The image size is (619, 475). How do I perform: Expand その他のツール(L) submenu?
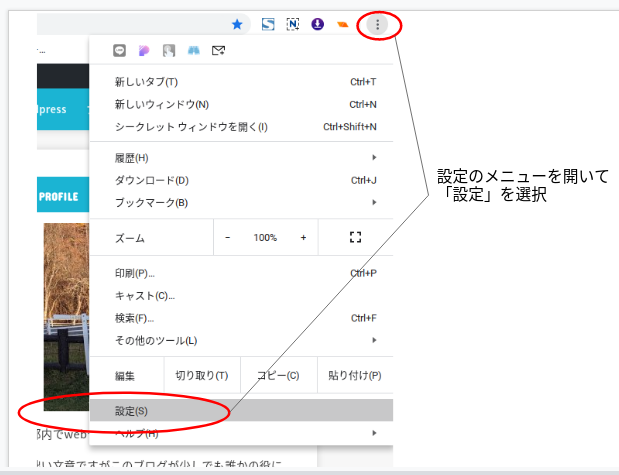241,340
